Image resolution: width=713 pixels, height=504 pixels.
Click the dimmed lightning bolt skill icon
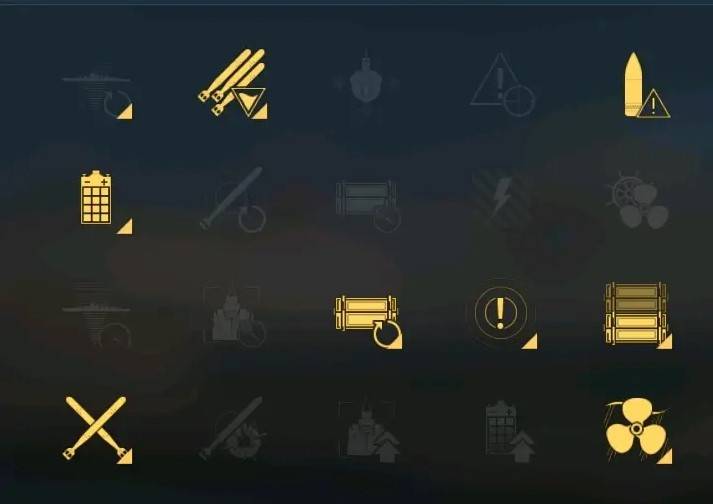point(502,199)
